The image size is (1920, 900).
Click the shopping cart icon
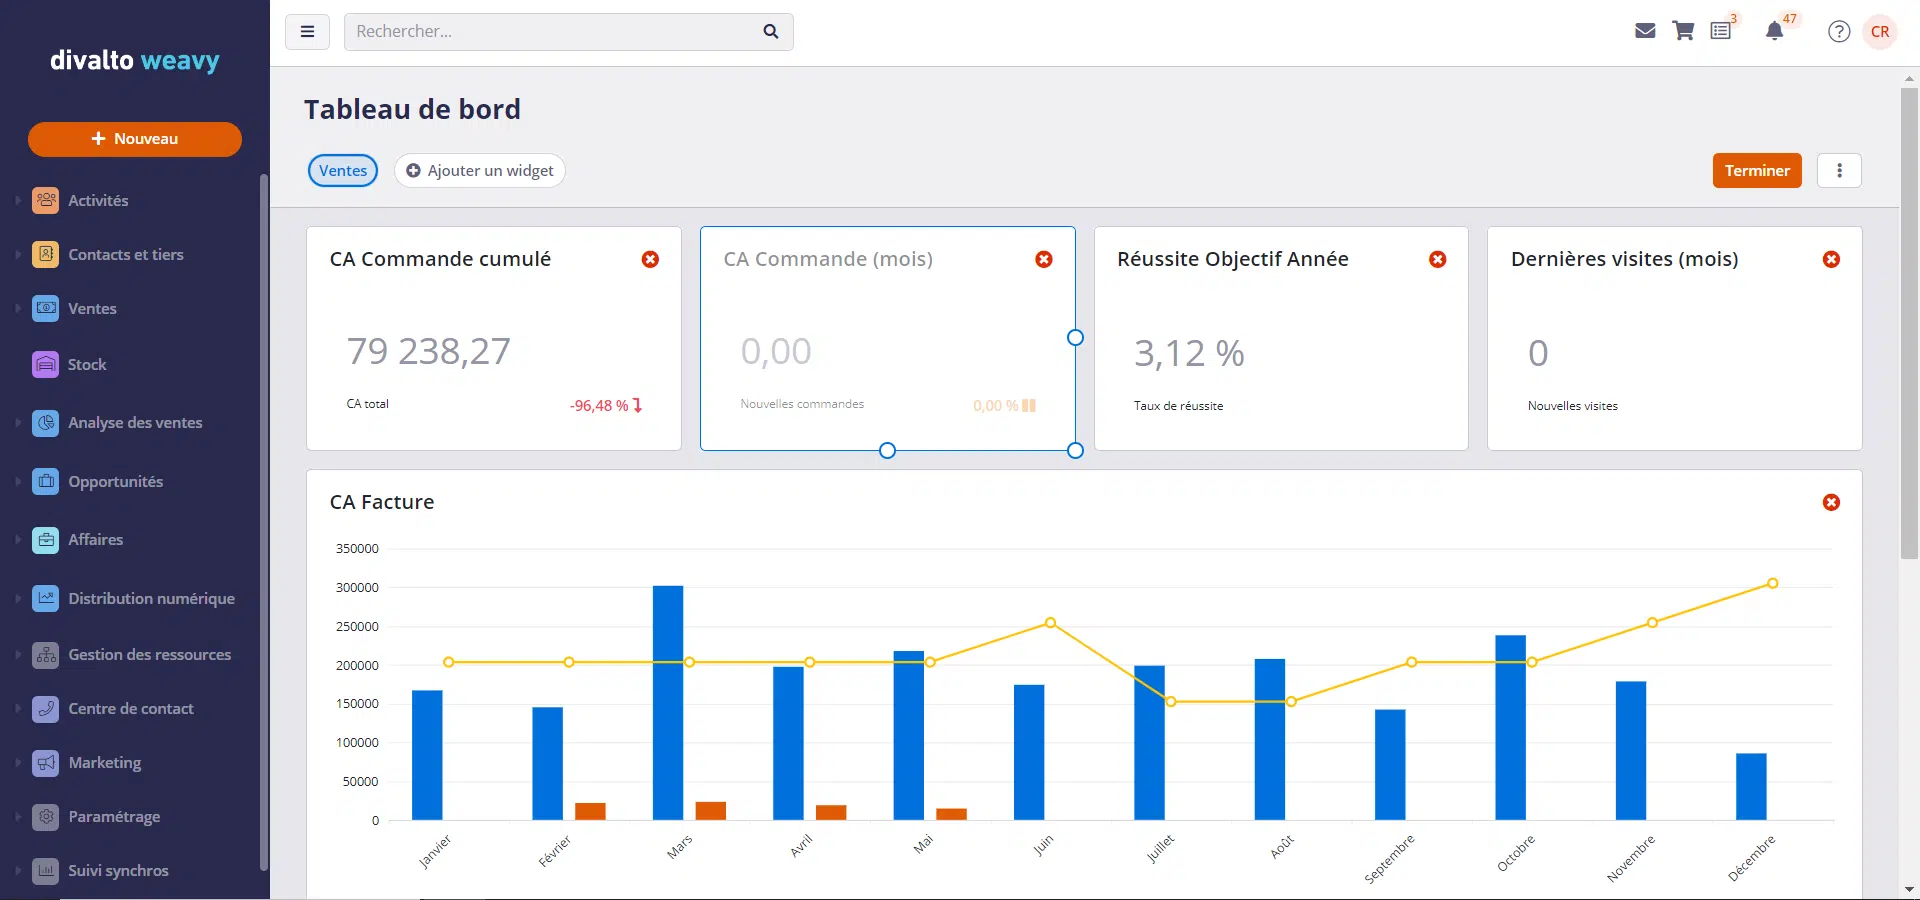click(x=1683, y=31)
